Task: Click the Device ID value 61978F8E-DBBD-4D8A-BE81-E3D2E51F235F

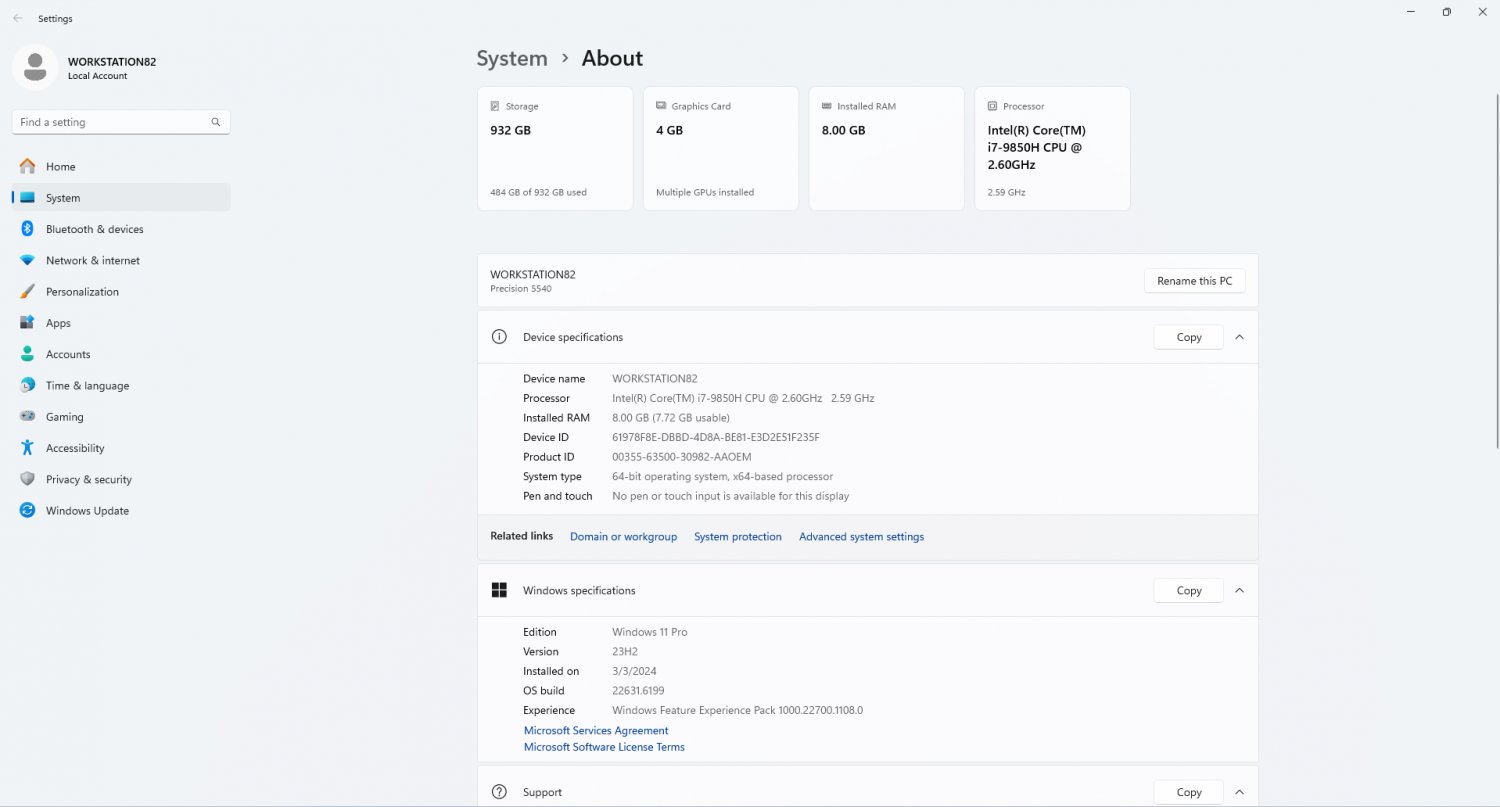Action: coord(716,437)
